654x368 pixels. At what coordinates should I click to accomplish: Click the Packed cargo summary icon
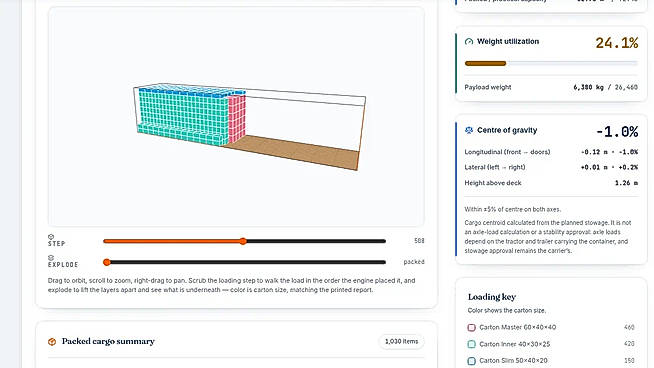pyautogui.click(x=52, y=342)
